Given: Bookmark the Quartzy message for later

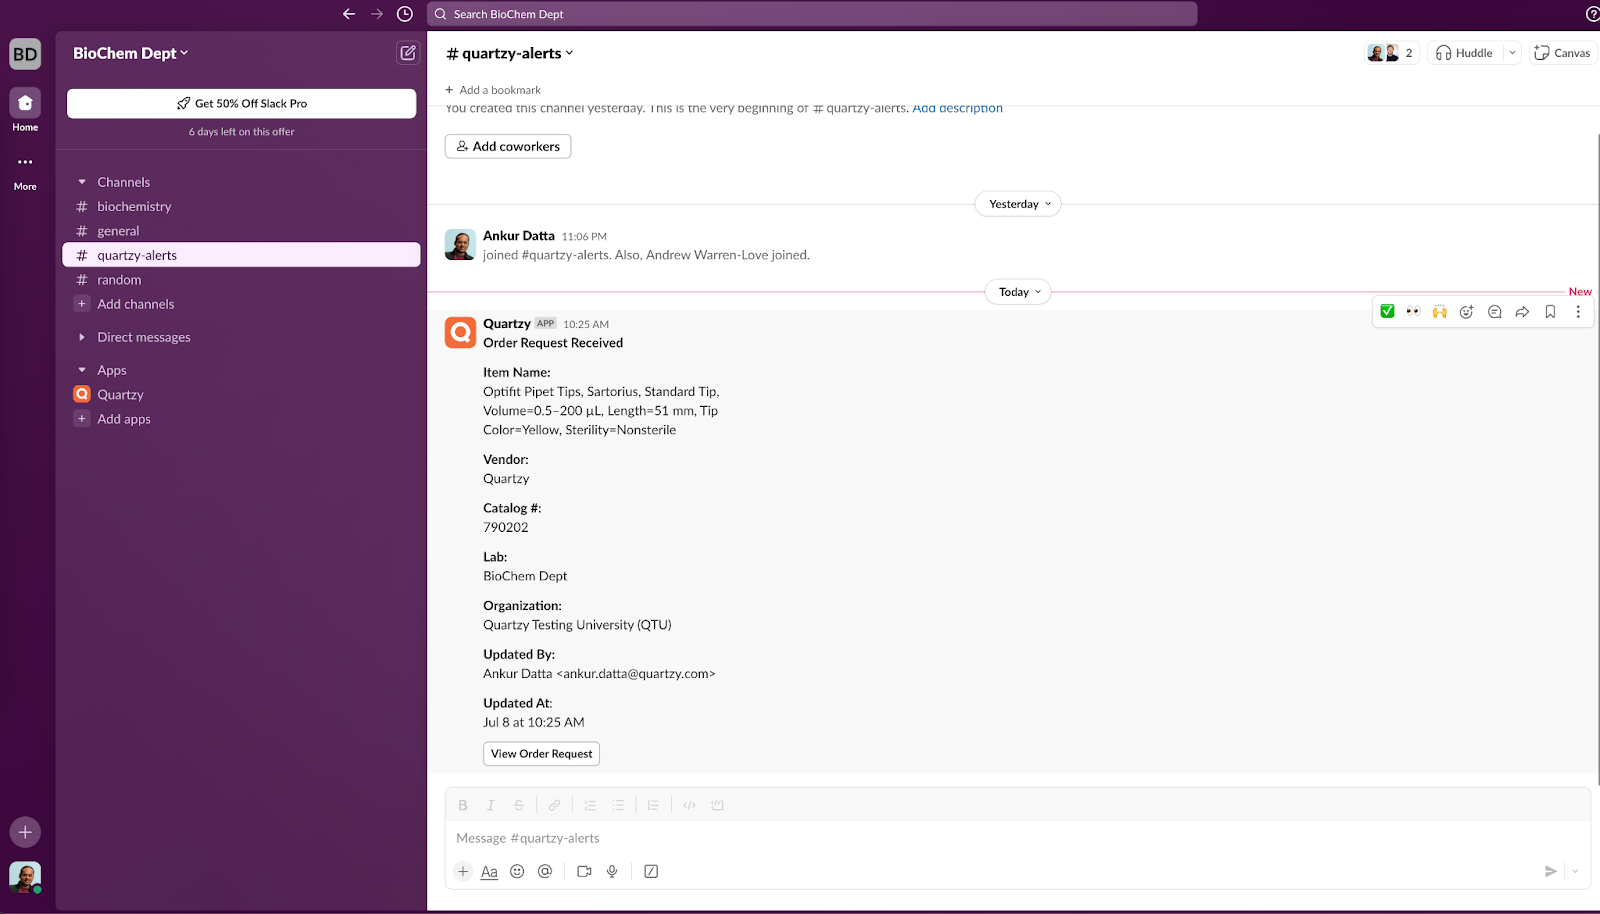Looking at the screenshot, I should tap(1550, 311).
